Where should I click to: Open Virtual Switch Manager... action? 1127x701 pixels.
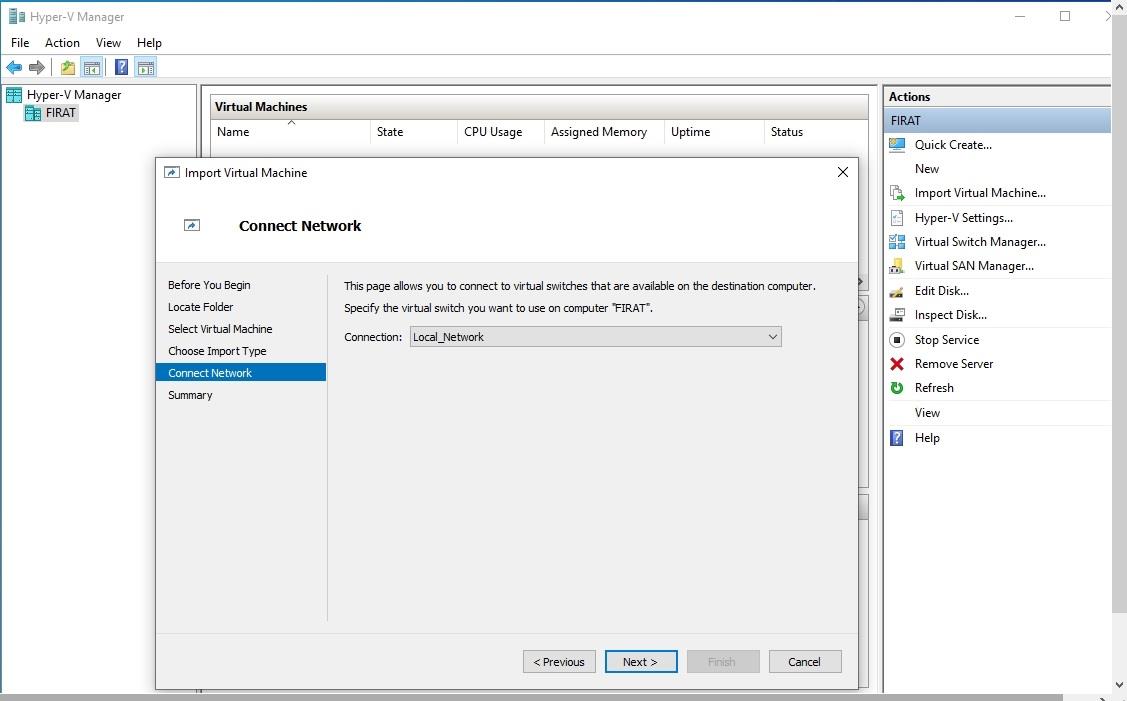tap(980, 242)
